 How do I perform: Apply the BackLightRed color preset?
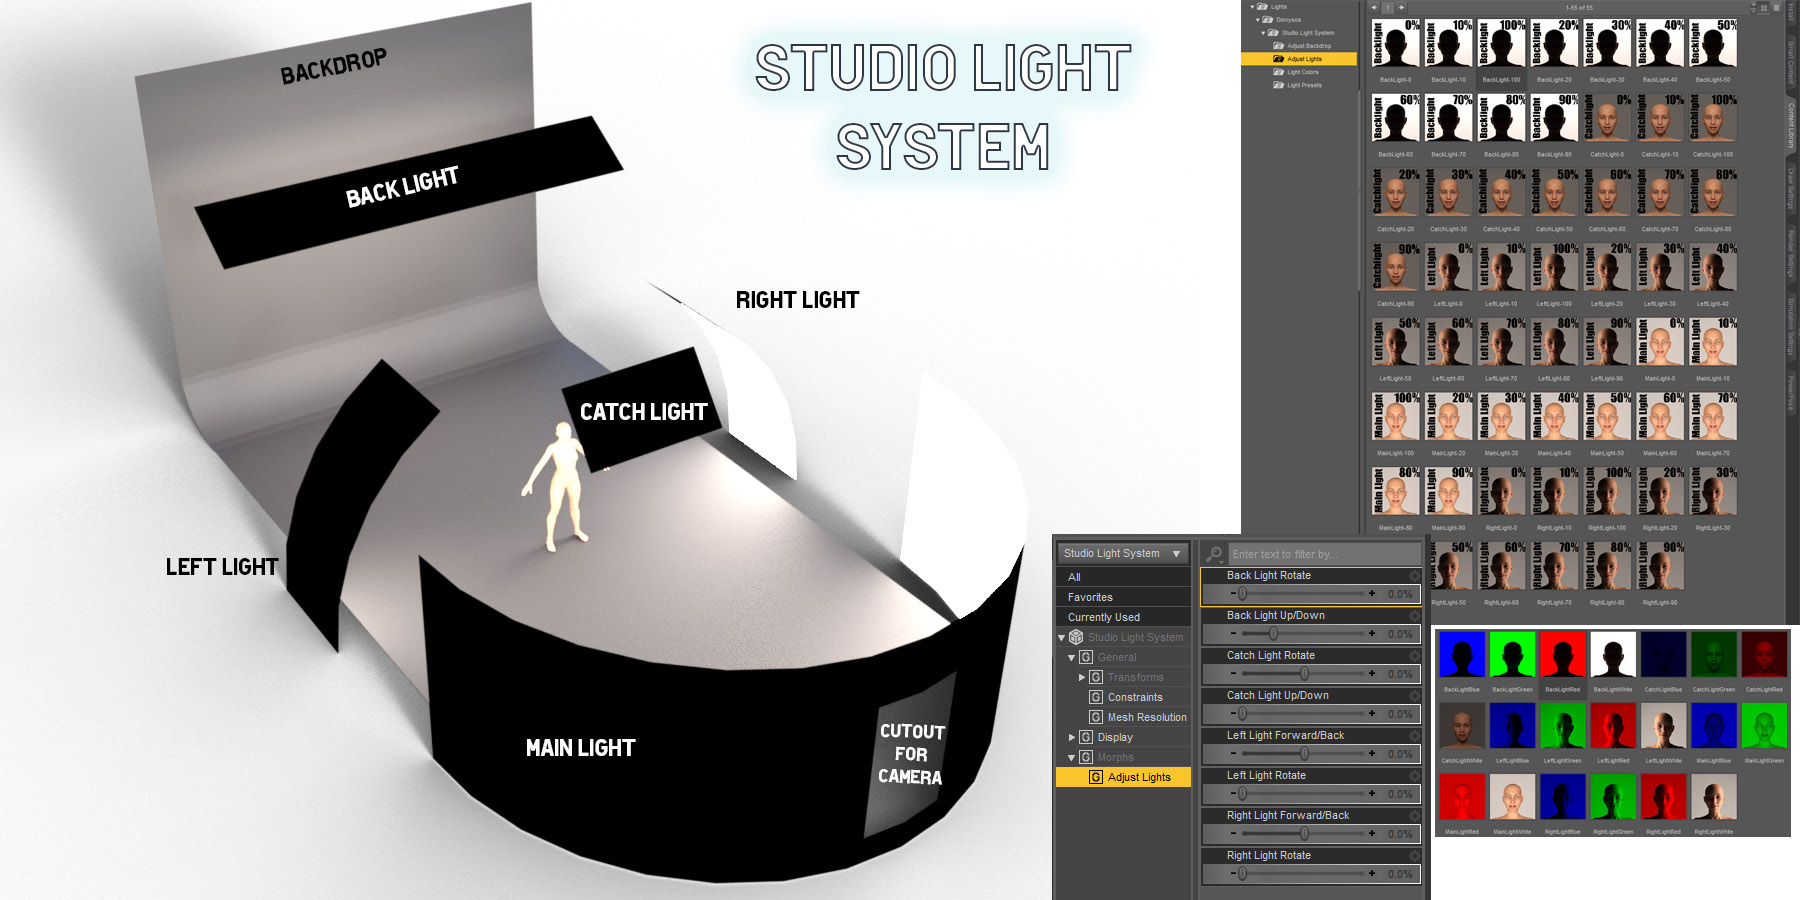(1563, 656)
